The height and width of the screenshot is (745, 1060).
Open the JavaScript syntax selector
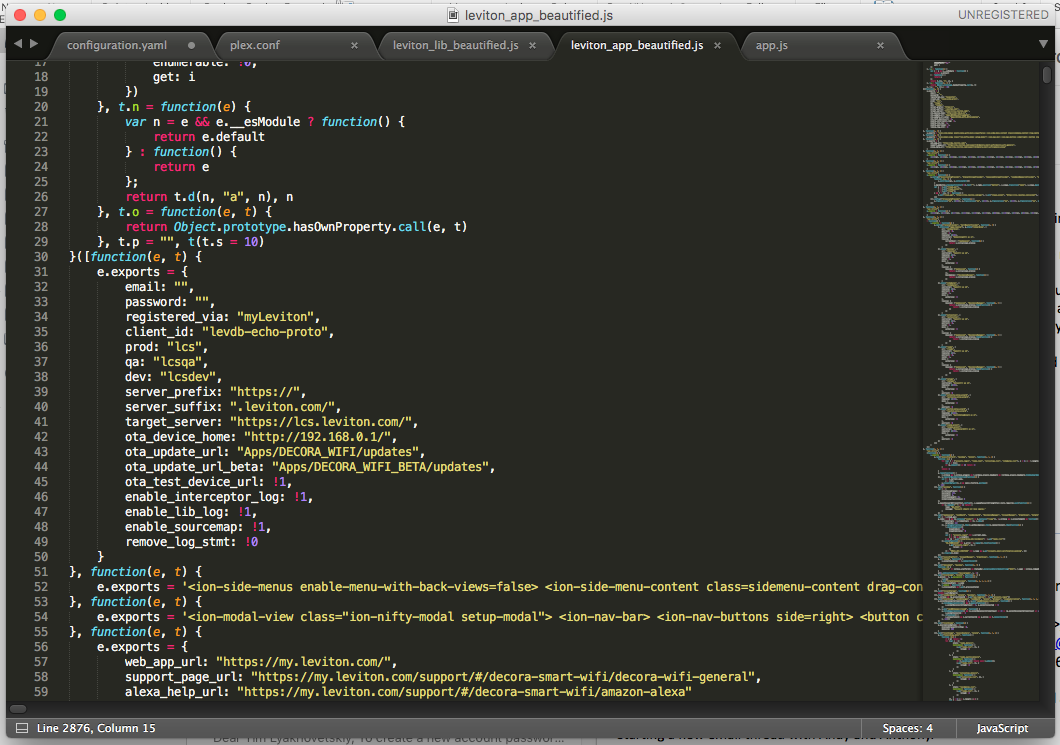click(x=1002, y=728)
